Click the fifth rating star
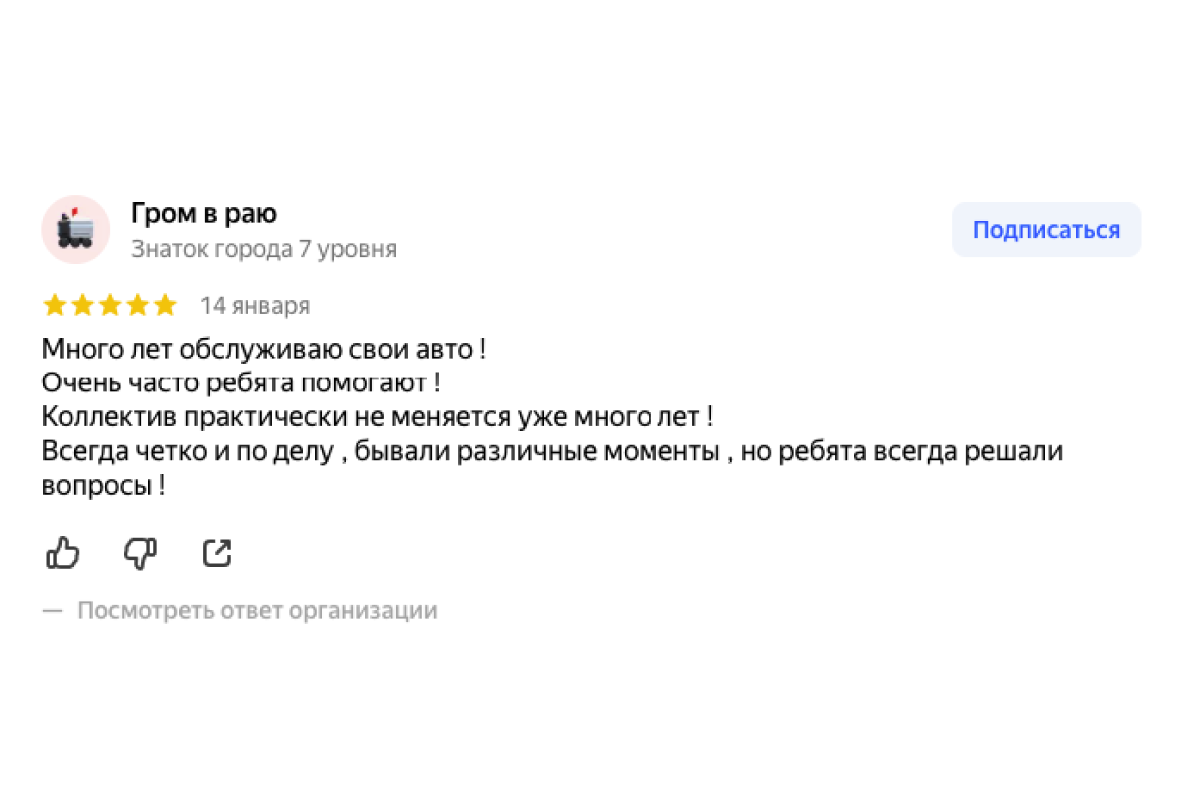 pos(164,305)
